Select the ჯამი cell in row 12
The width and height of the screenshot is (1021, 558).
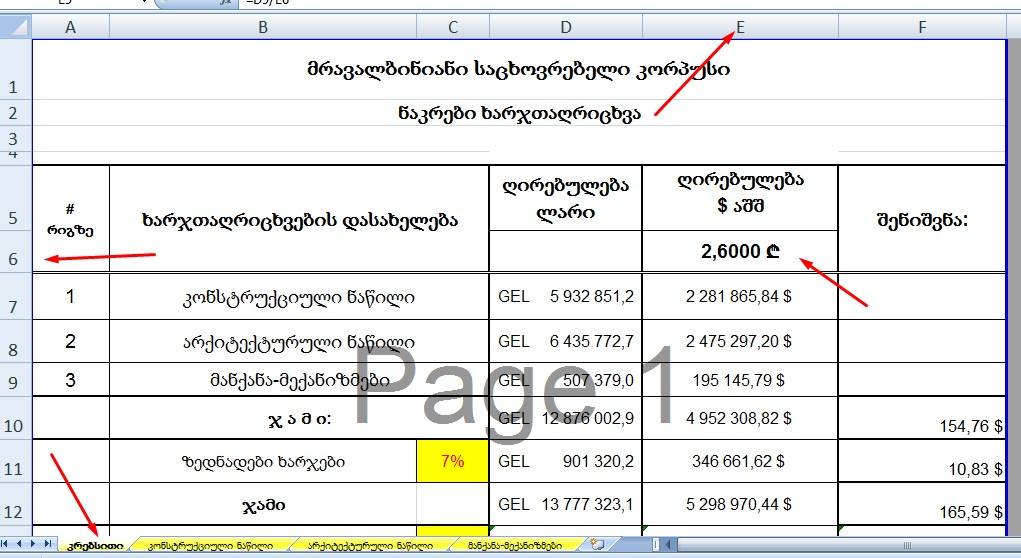(263, 504)
